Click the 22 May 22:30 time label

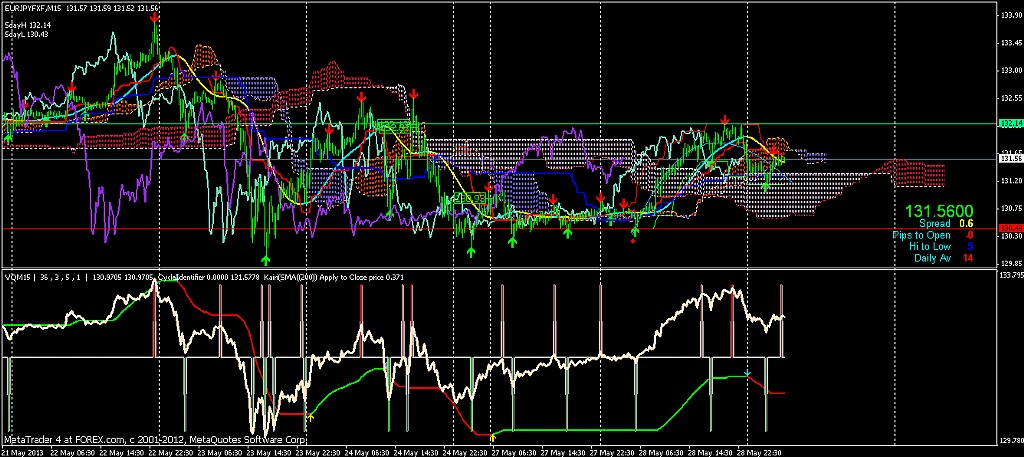170,452
